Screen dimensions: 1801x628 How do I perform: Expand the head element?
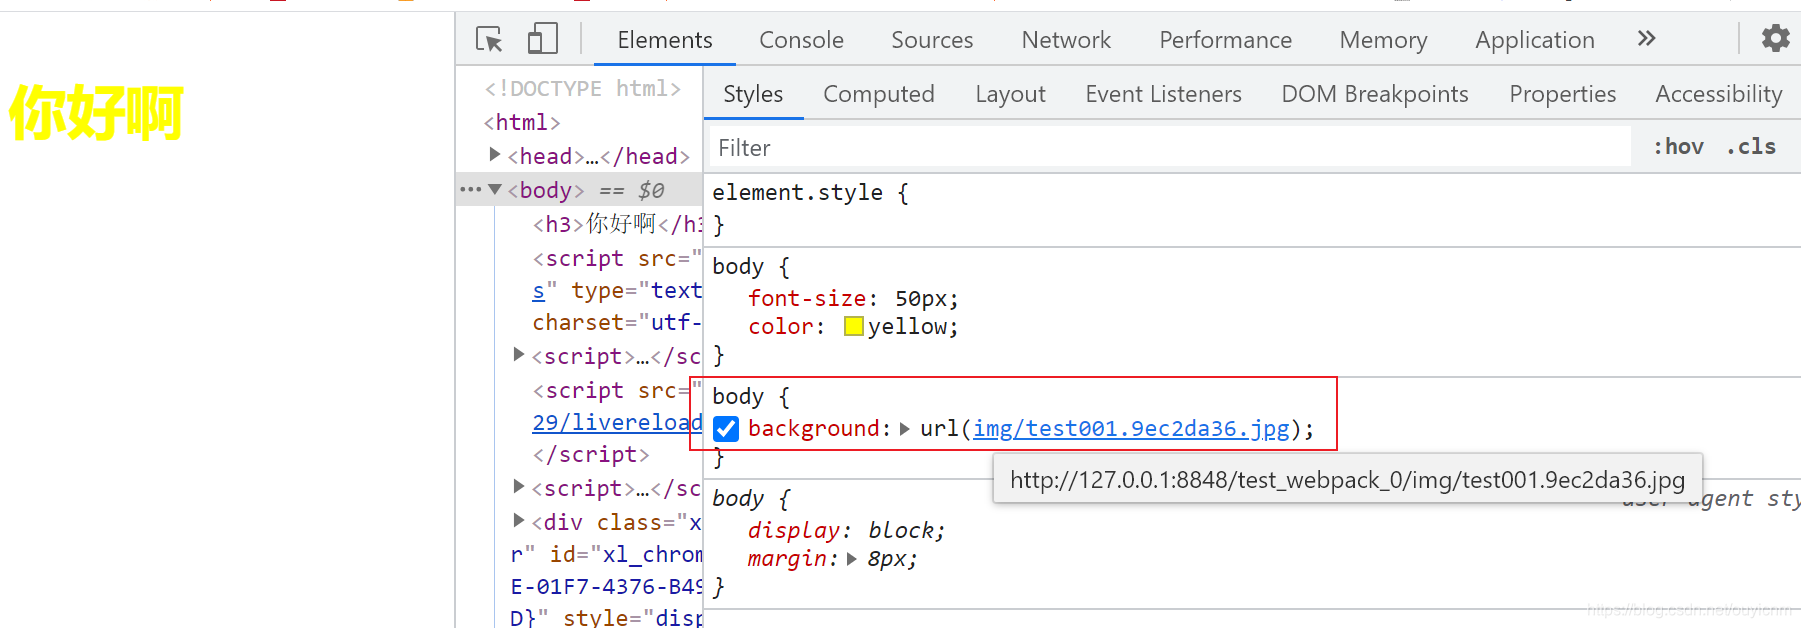click(494, 154)
